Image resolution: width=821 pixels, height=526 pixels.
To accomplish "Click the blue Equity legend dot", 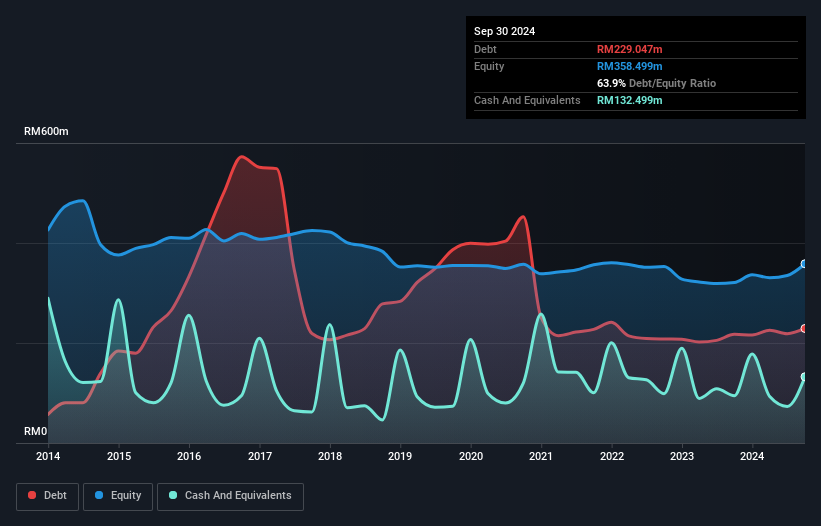I will 99,495.
